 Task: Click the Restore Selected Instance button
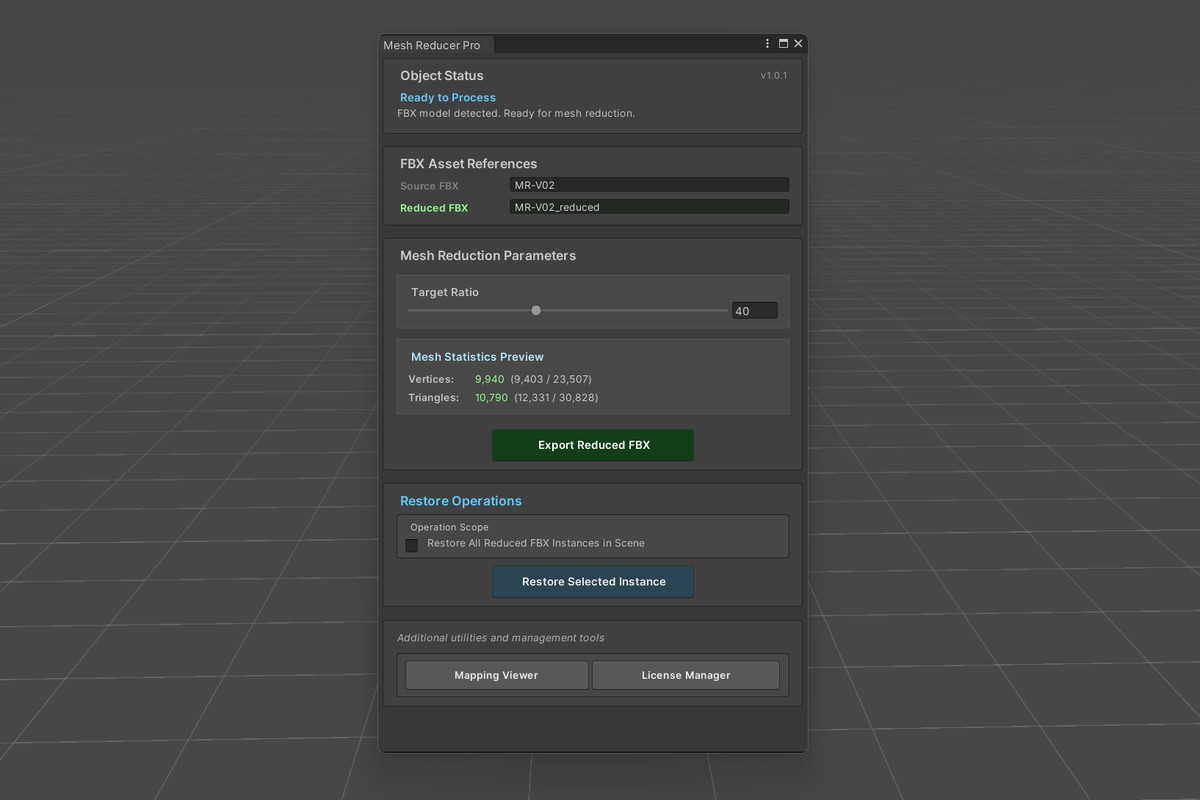pos(593,582)
